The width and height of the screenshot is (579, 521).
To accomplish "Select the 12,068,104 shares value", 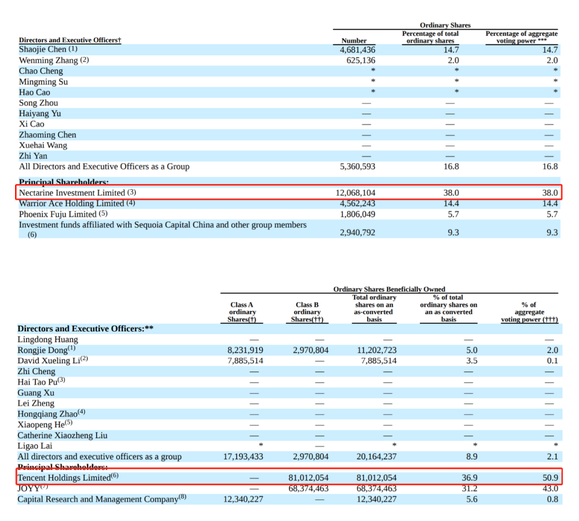I will click(x=355, y=193).
